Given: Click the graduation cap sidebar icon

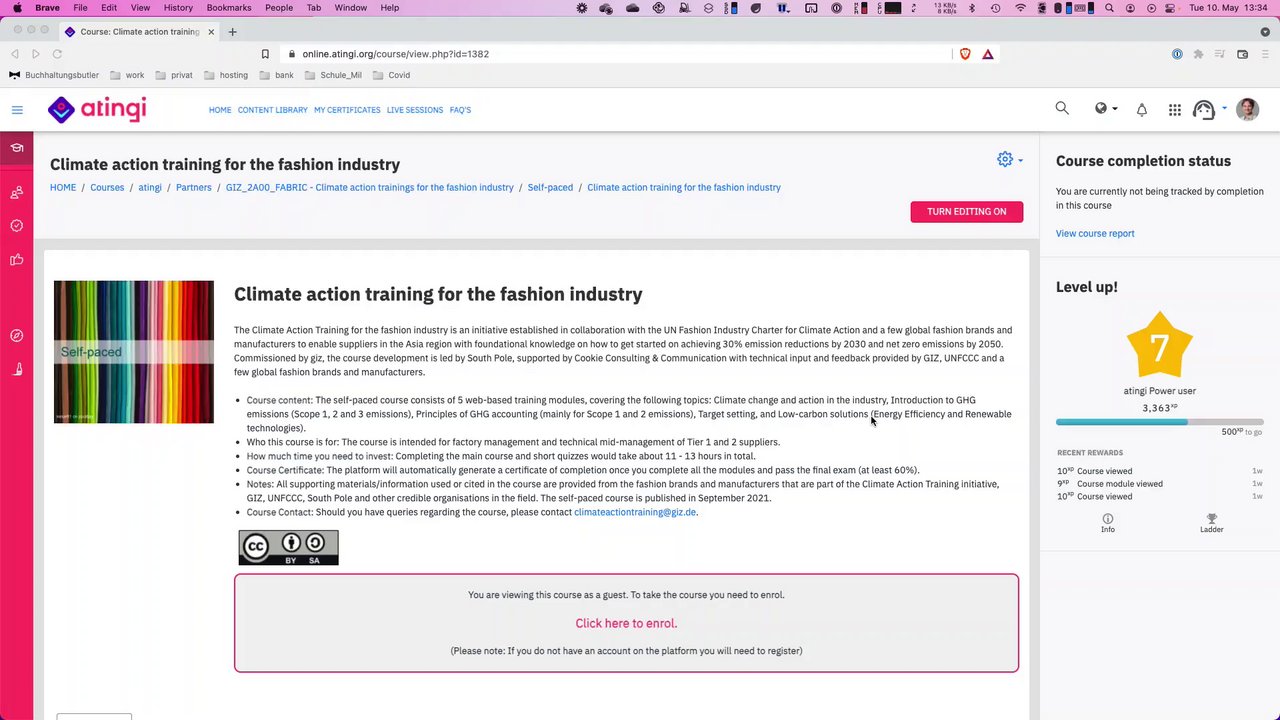Looking at the screenshot, I should [x=17, y=148].
